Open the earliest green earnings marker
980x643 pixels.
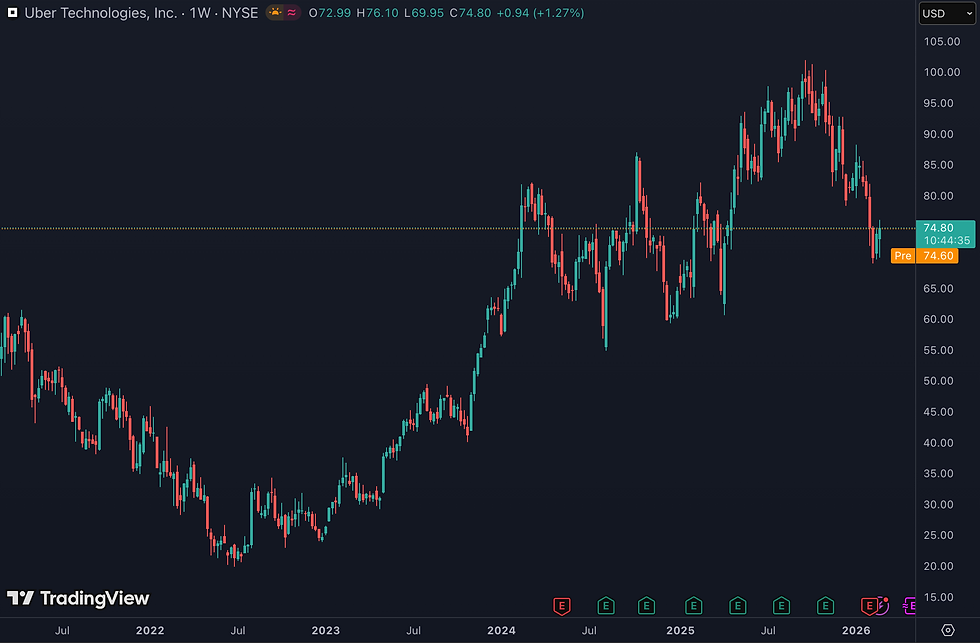pos(606,606)
